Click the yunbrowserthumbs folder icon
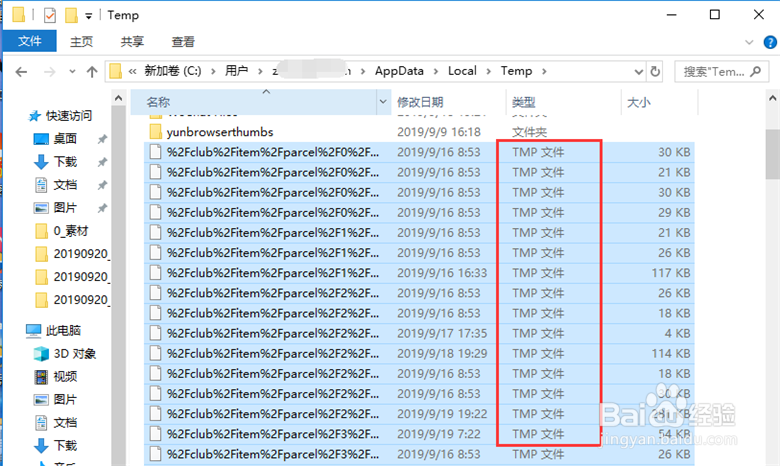 point(156,132)
